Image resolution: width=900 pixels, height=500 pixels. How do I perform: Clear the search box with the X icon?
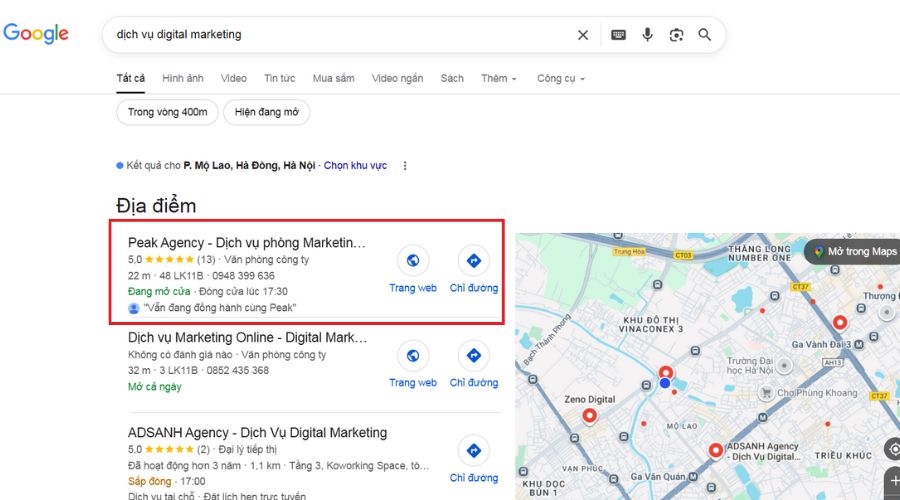(583, 35)
